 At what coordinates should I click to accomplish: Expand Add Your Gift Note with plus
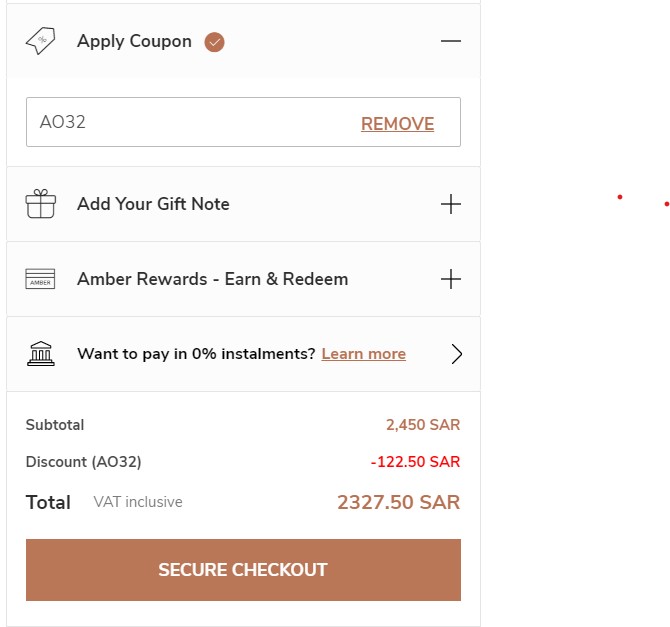pos(451,204)
